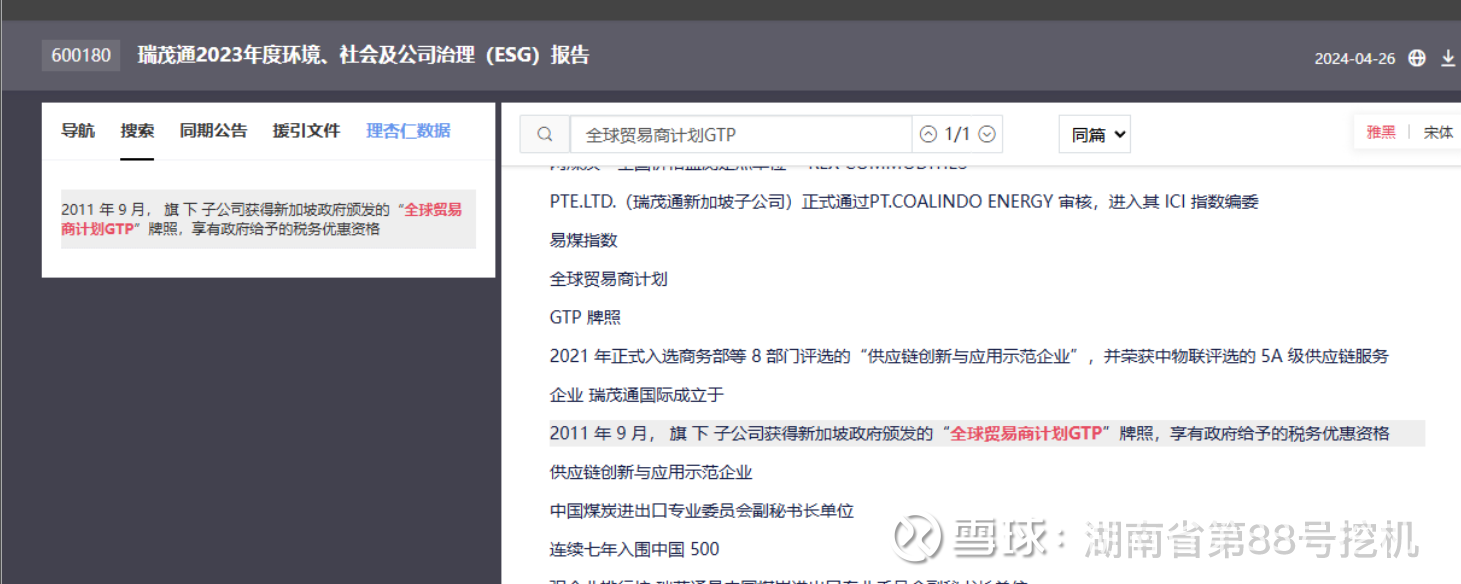
Task: Click the line starting with 2021 年正式入选商务部
Action: [x=969, y=356]
